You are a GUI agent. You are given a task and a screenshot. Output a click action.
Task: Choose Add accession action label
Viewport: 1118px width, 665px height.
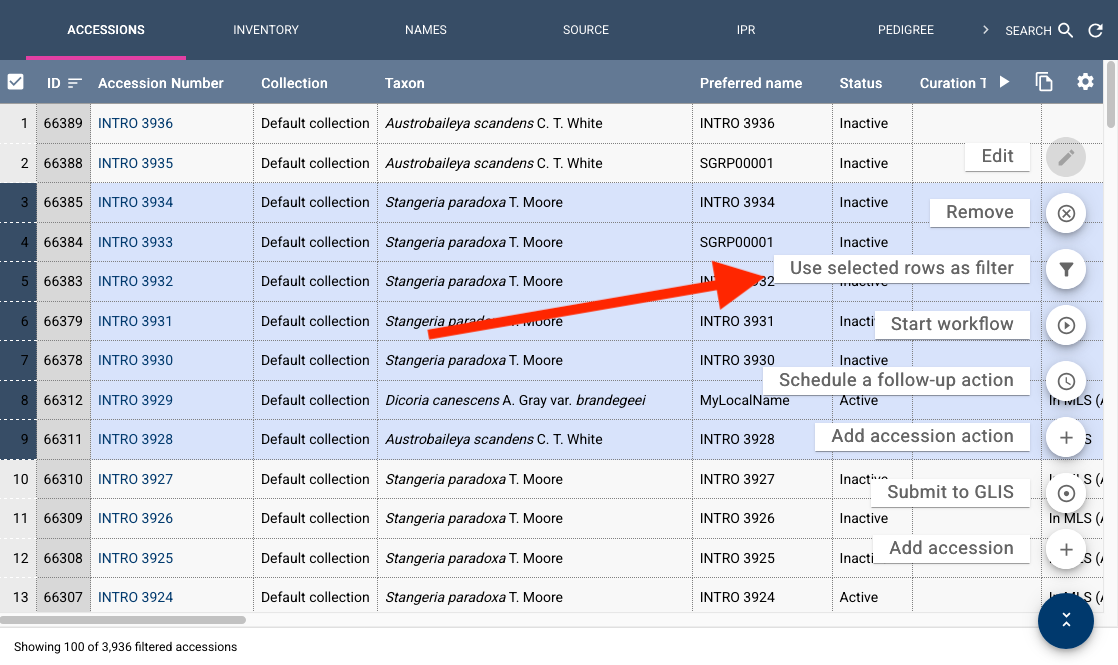[922, 436]
